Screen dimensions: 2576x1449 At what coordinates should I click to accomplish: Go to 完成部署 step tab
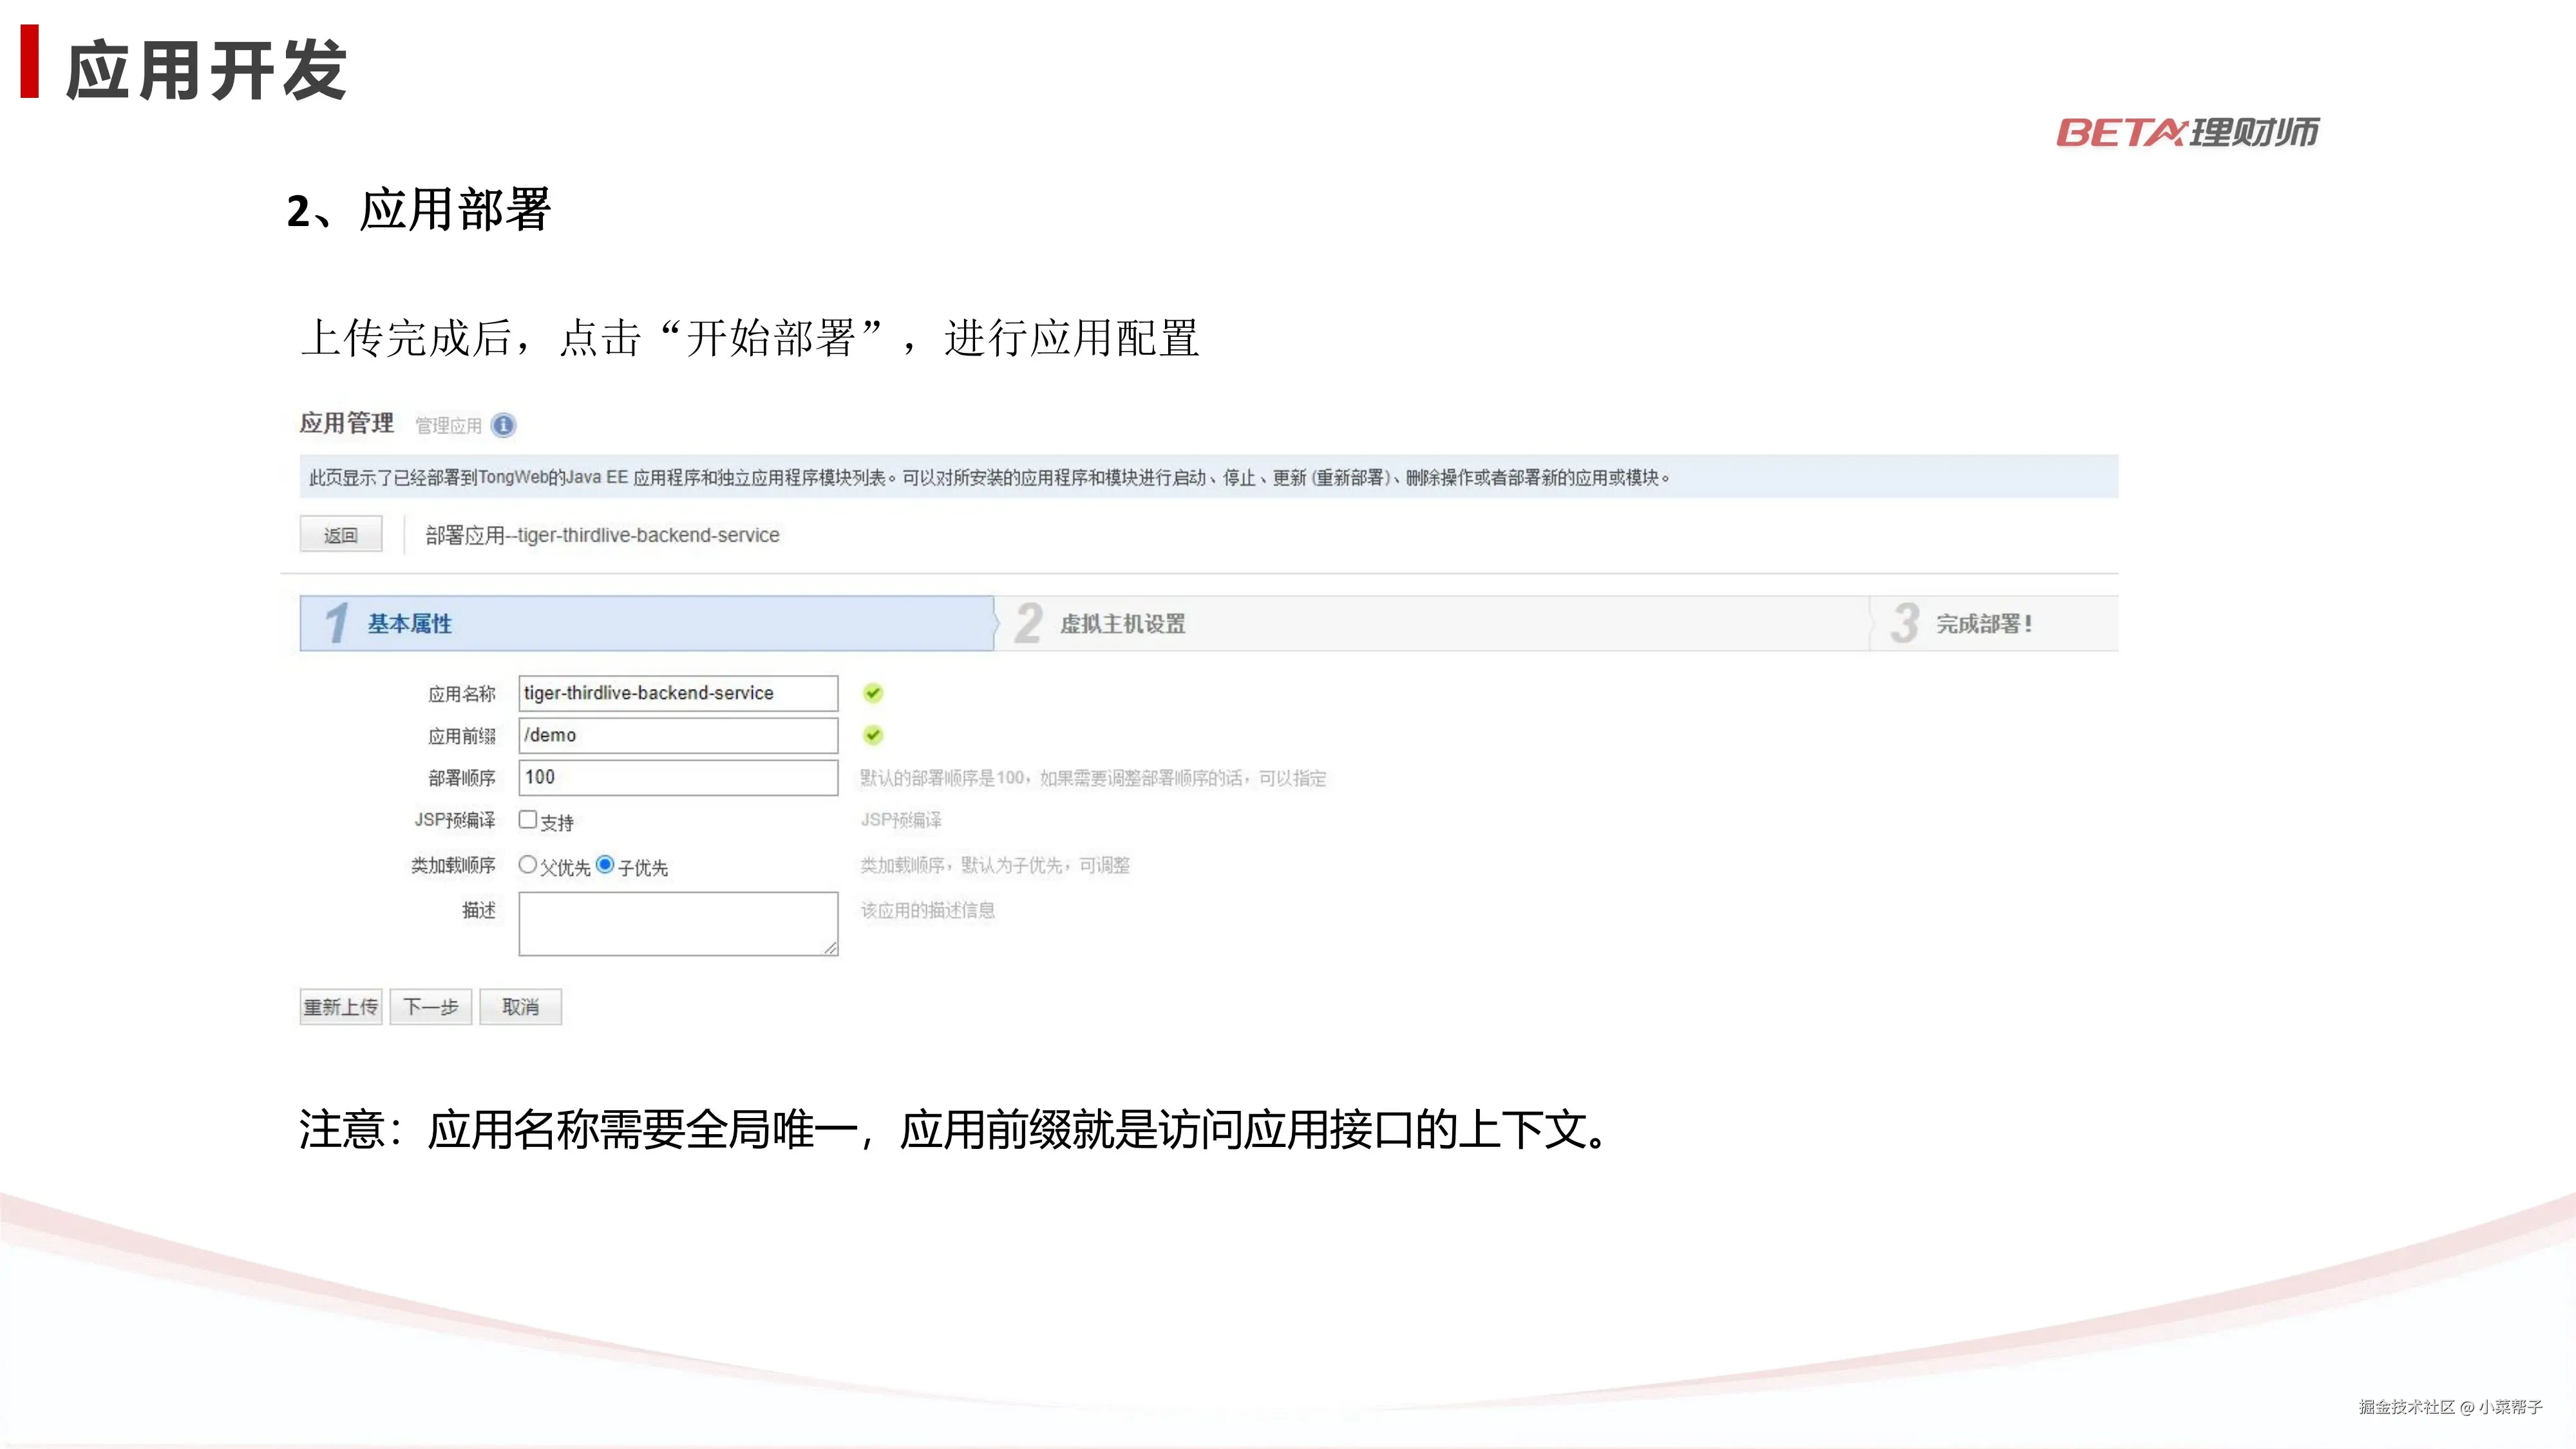1984,624
